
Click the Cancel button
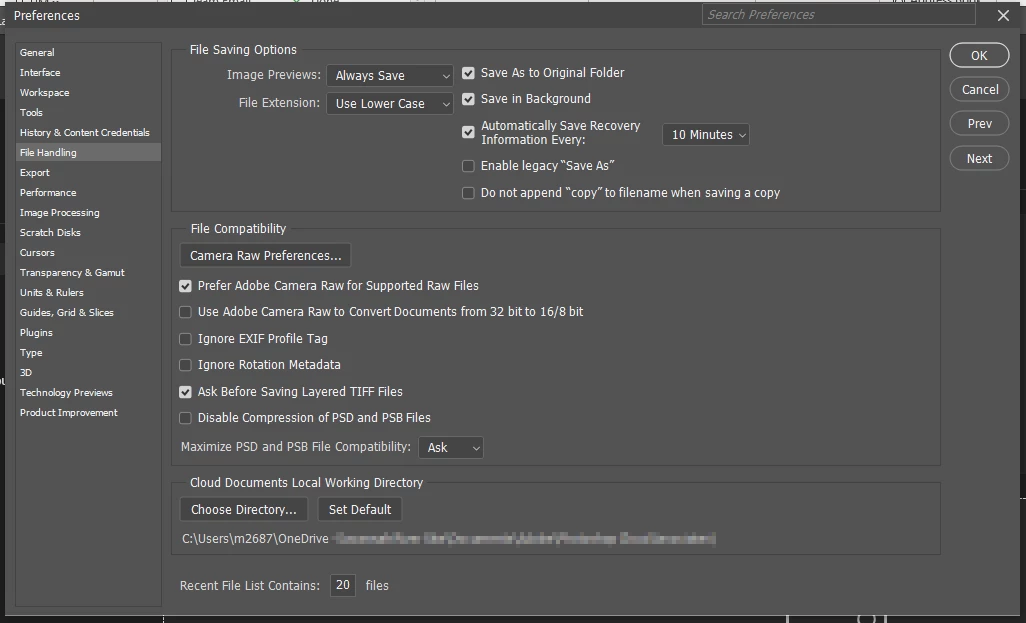(x=979, y=90)
